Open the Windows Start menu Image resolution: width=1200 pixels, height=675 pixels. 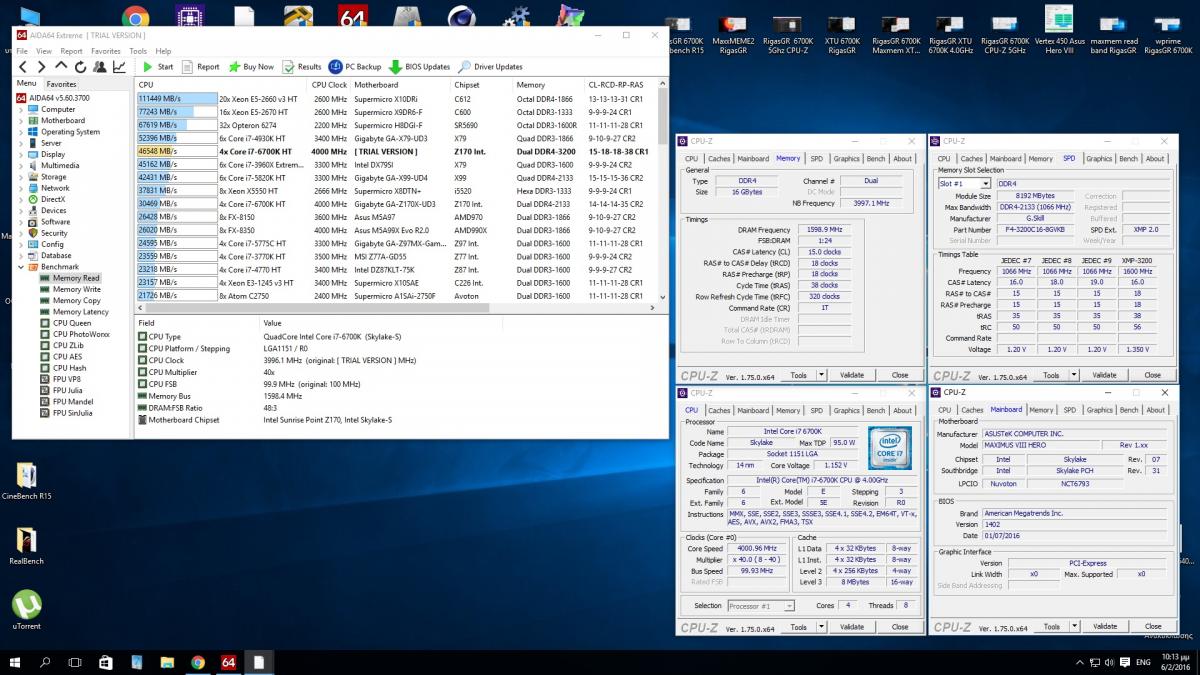click(x=15, y=662)
